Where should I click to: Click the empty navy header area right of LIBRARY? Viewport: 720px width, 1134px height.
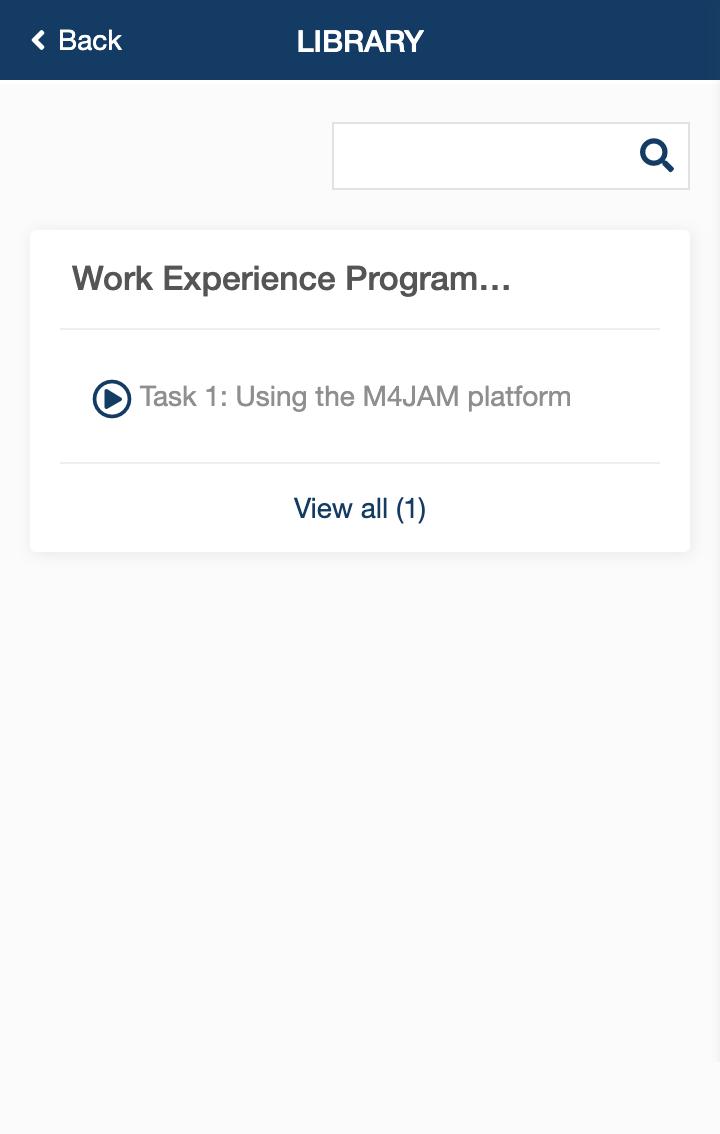pyautogui.click(x=580, y=40)
